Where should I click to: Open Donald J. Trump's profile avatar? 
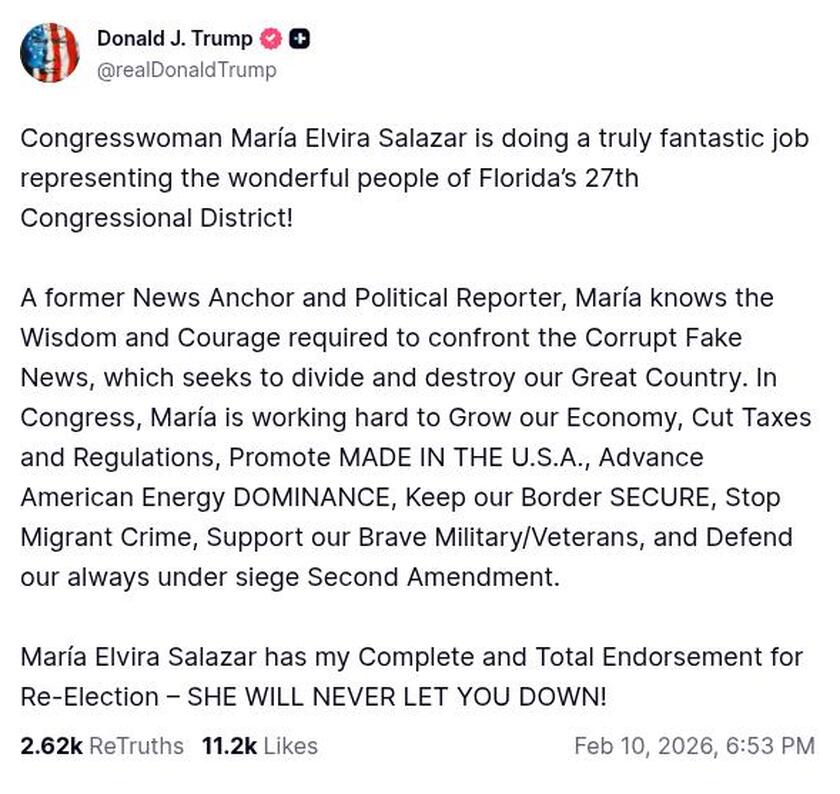coord(50,50)
